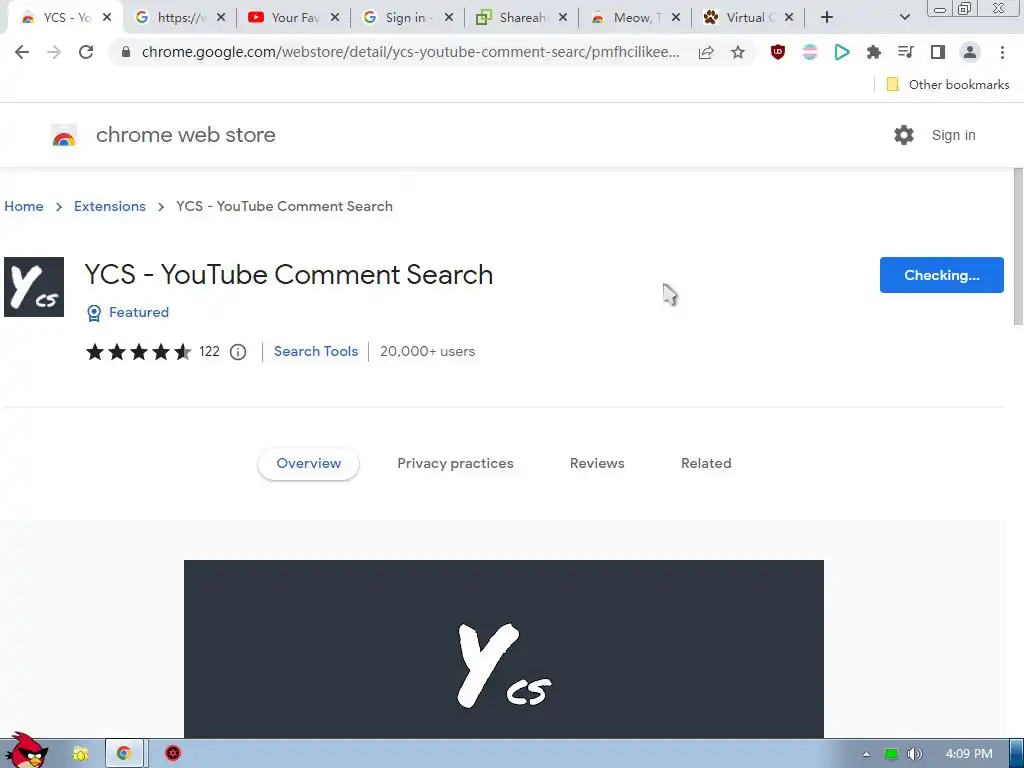Open the Privacy practices tab
Viewport: 1024px width, 768px height.
[x=455, y=464]
